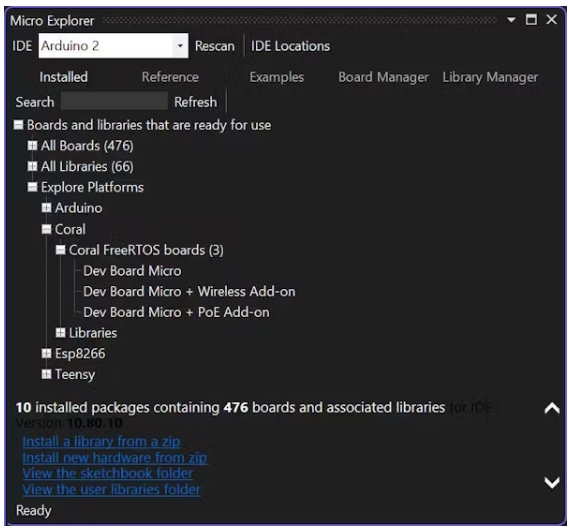Collapse the Coral platform node
The width and height of the screenshot is (570, 530).
(x=46, y=229)
